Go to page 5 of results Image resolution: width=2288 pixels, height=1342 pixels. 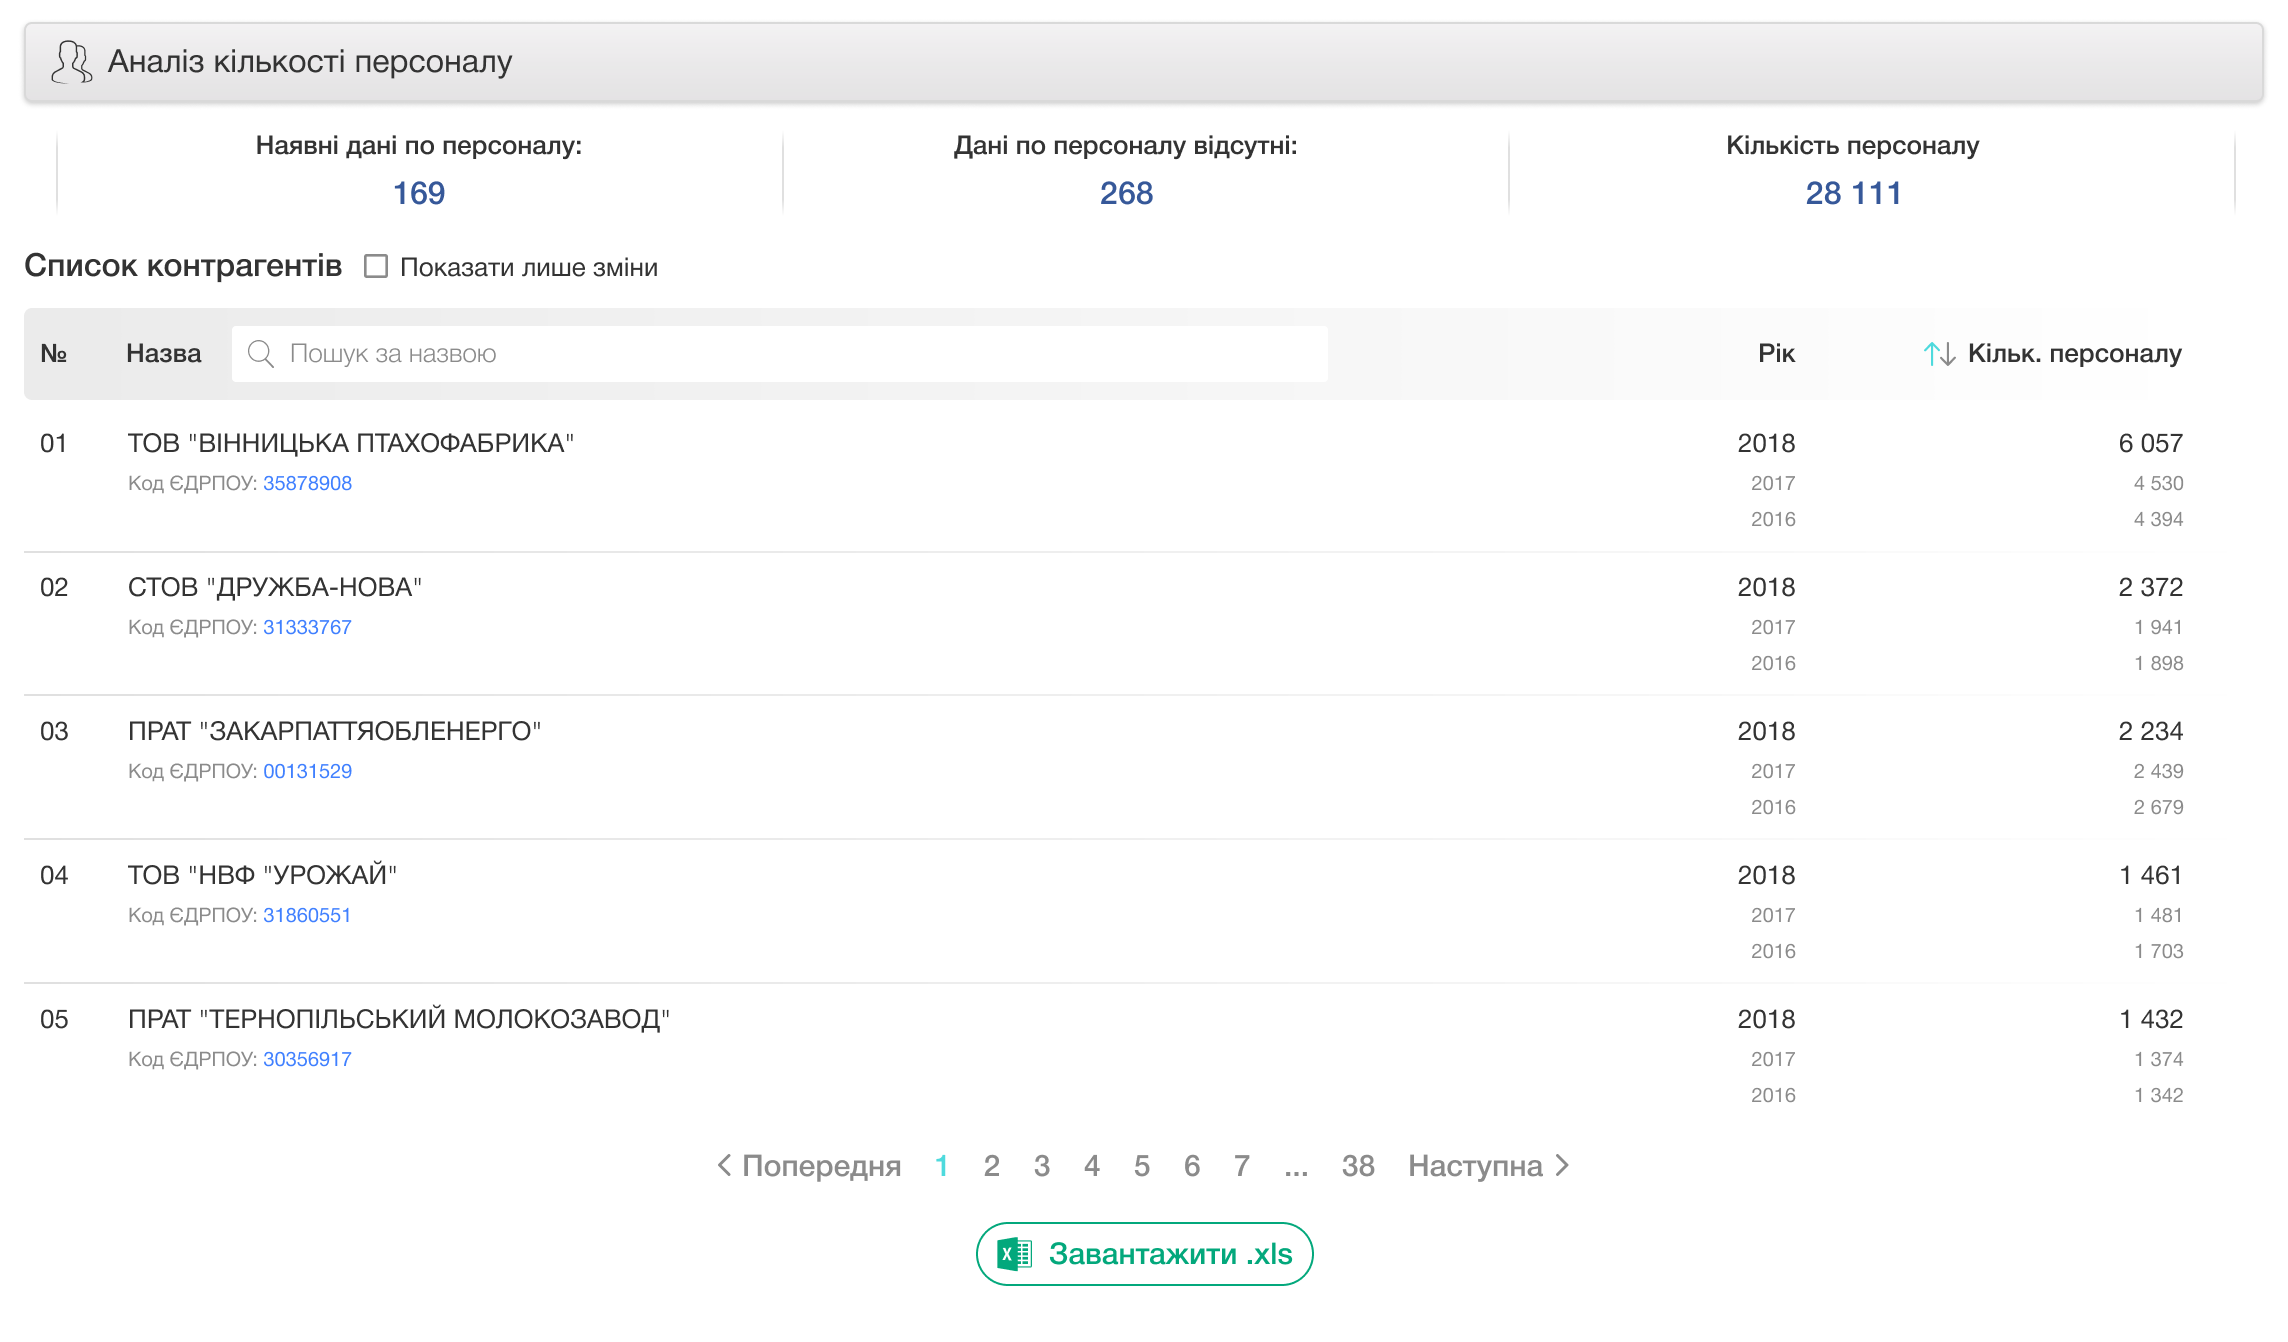tap(1141, 1166)
